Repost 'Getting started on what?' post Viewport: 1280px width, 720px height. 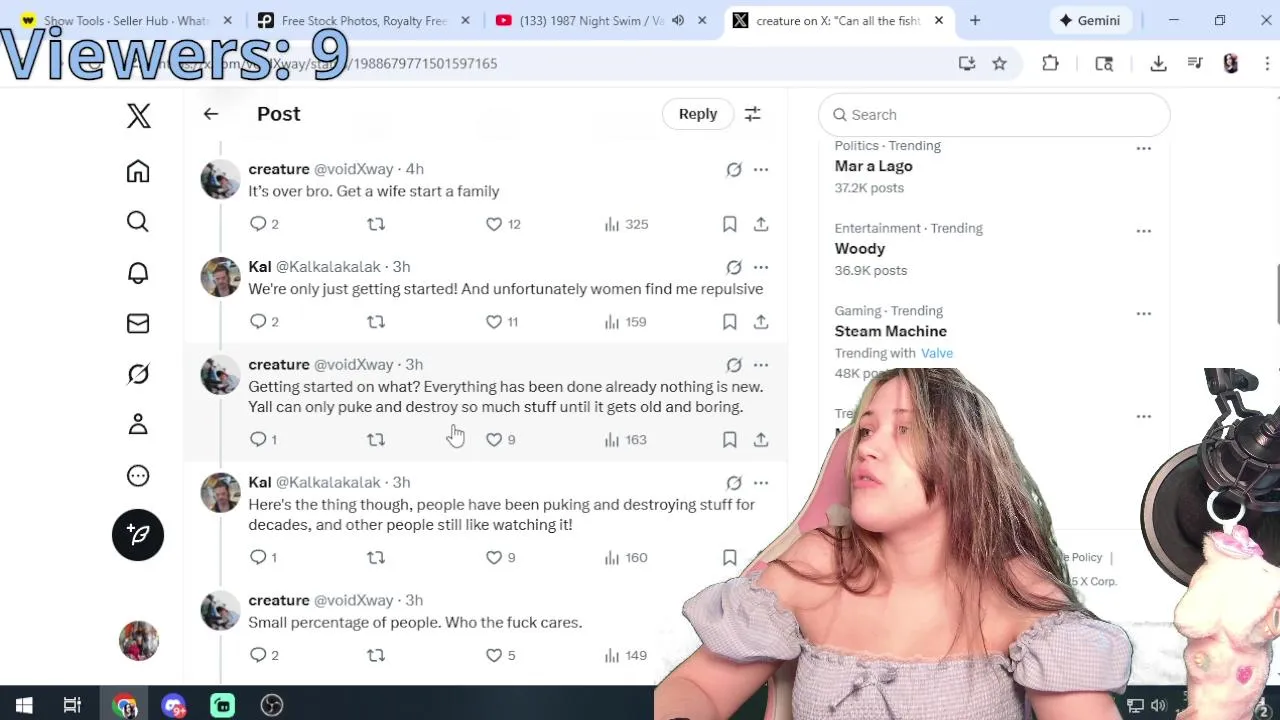pos(376,440)
